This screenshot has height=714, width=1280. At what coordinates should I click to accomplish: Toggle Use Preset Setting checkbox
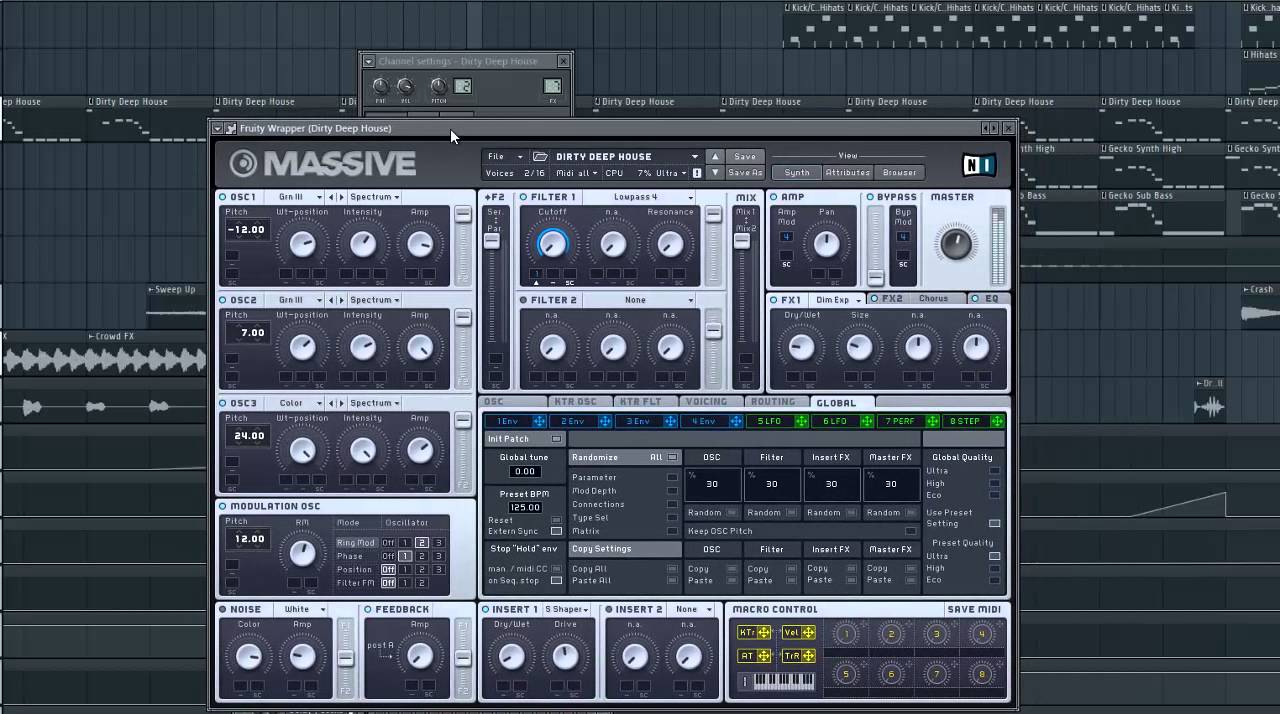(994, 523)
